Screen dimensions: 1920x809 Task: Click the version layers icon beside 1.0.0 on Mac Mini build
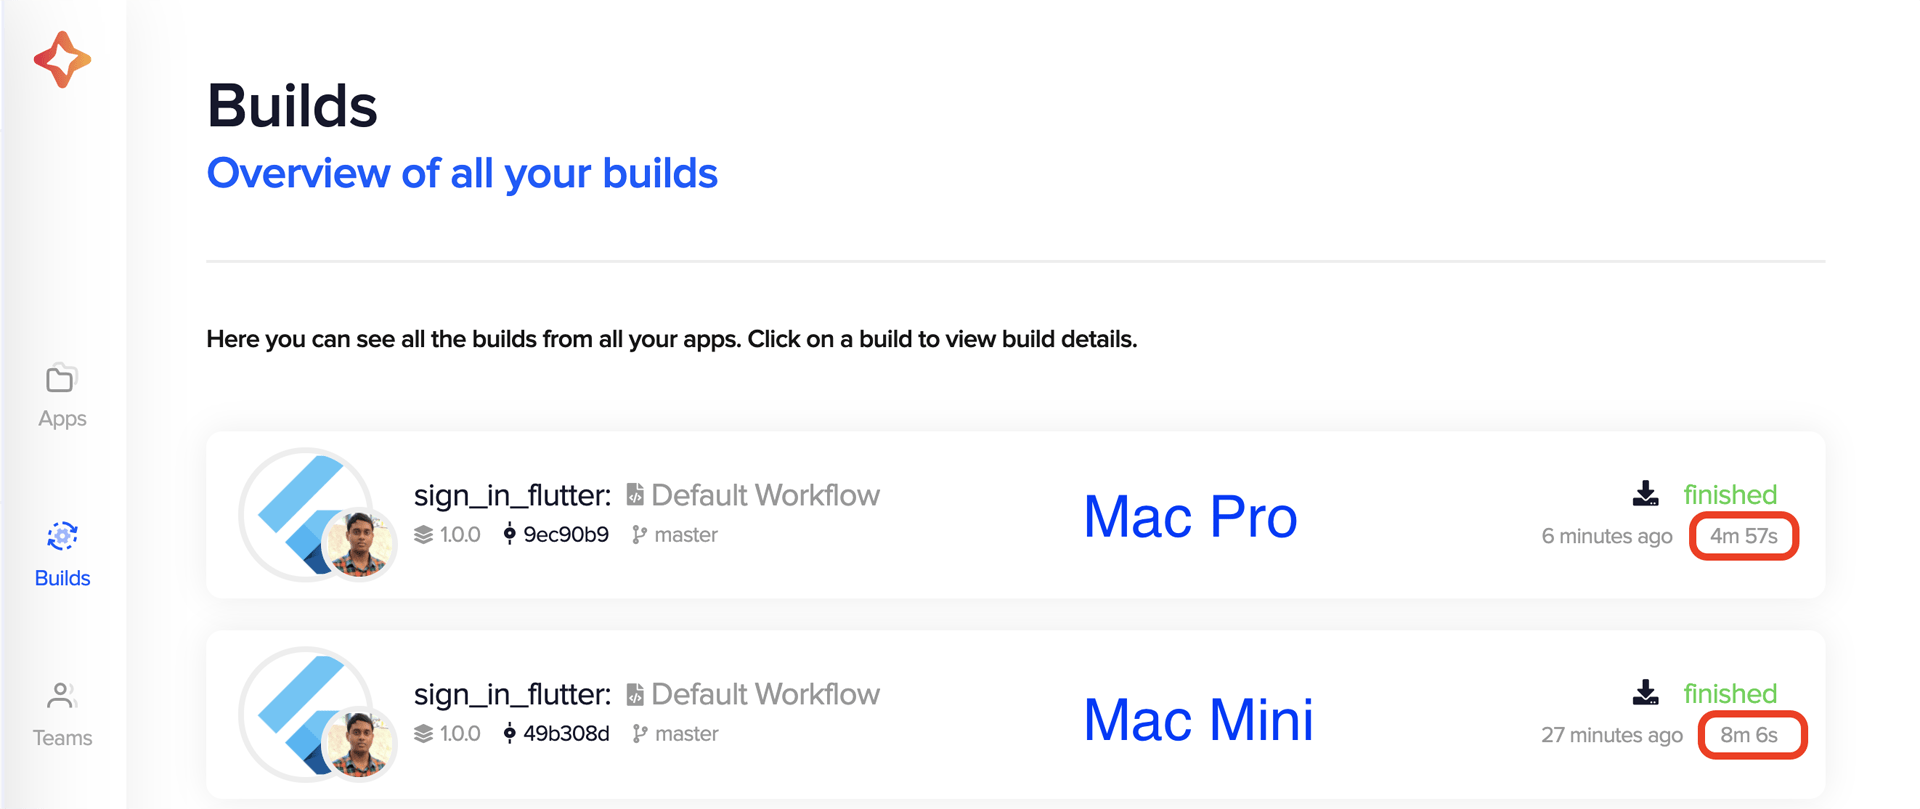(424, 733)
